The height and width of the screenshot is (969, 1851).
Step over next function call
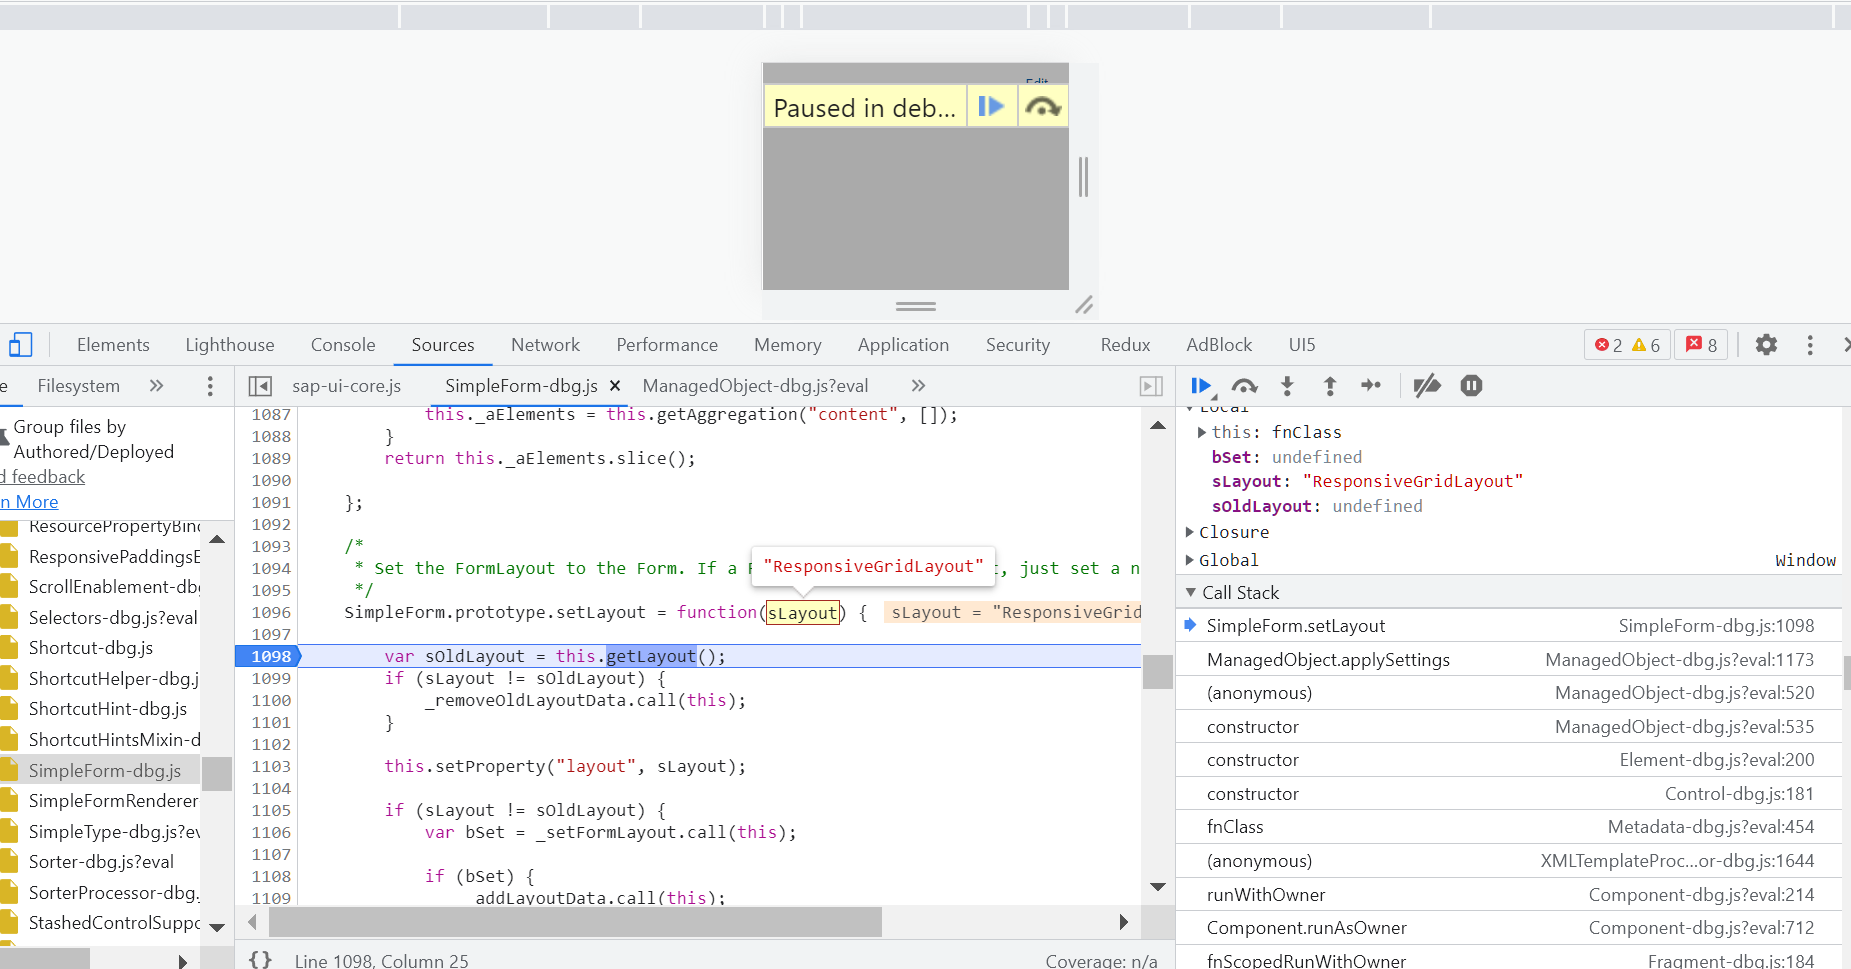(x=1245, y=385)
